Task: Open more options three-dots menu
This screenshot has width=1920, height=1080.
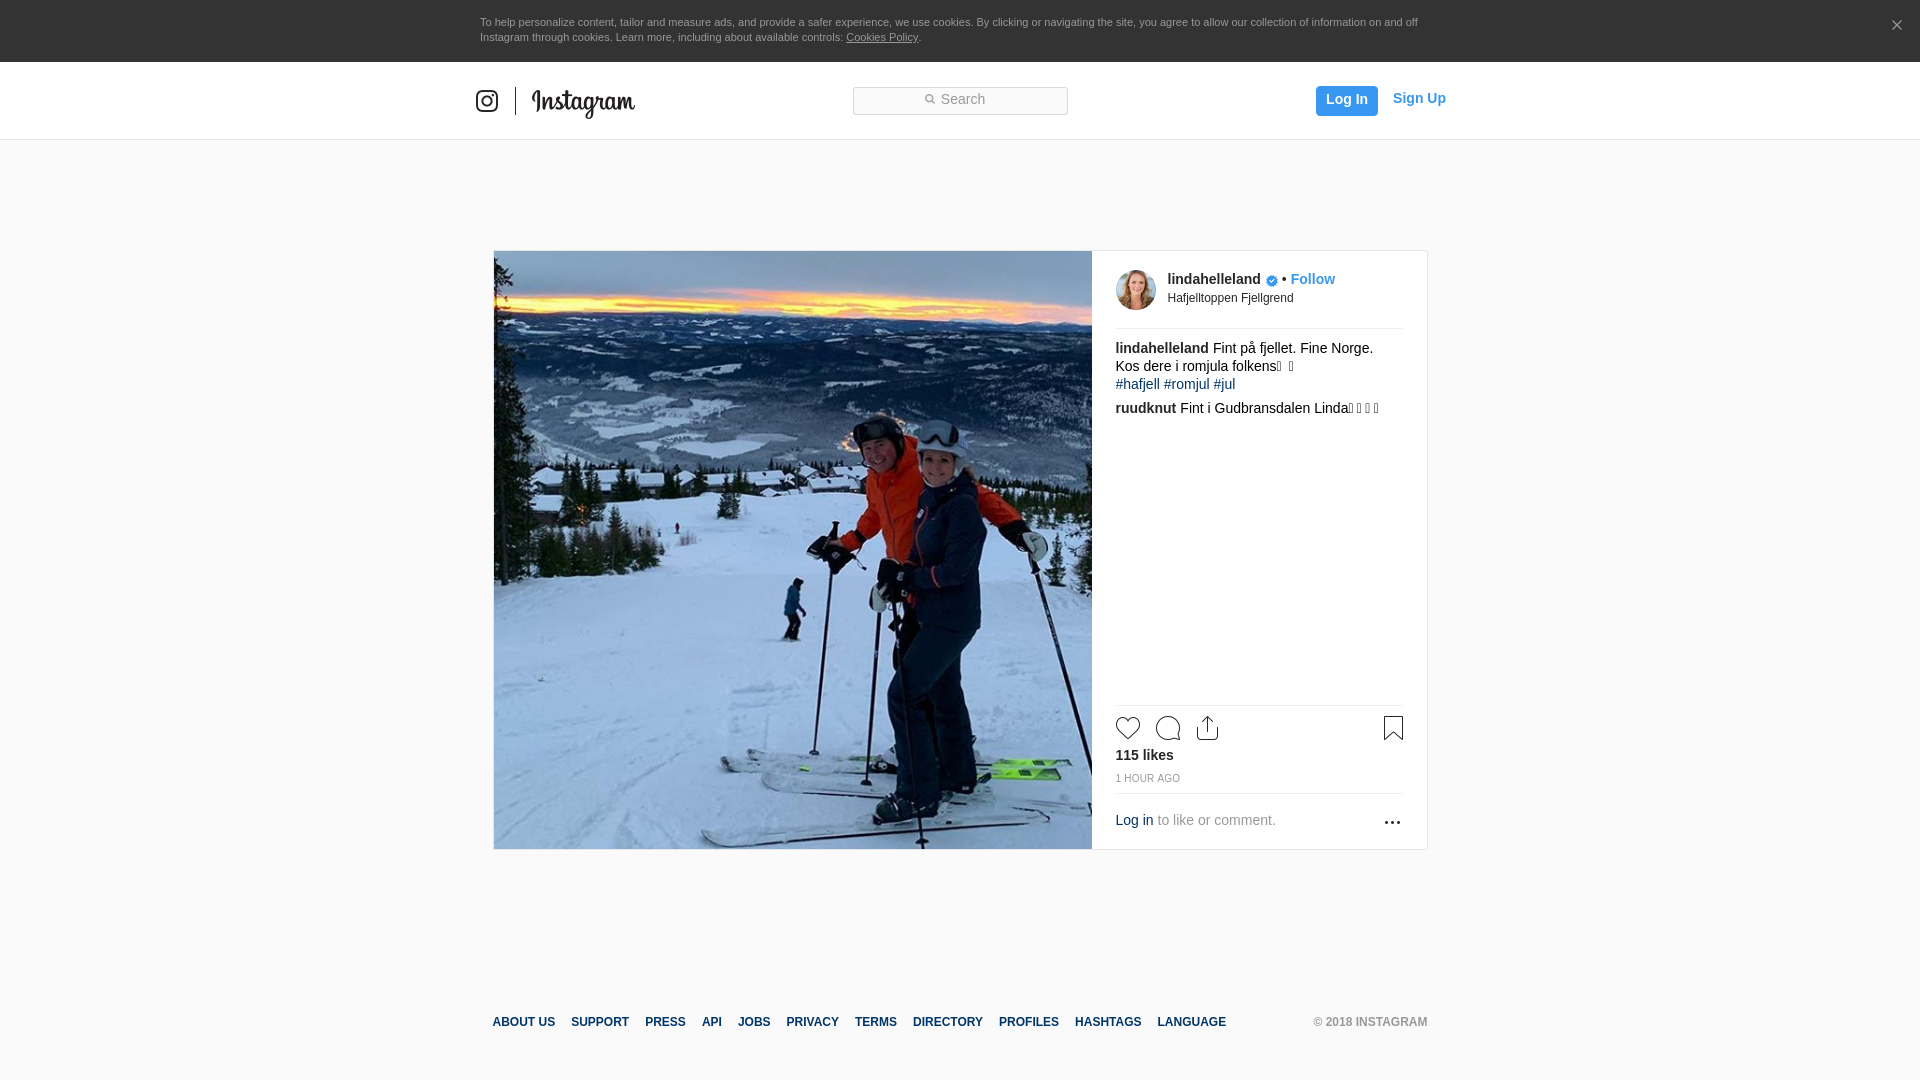Action: pyautogui.click(x=1392, y=822)
